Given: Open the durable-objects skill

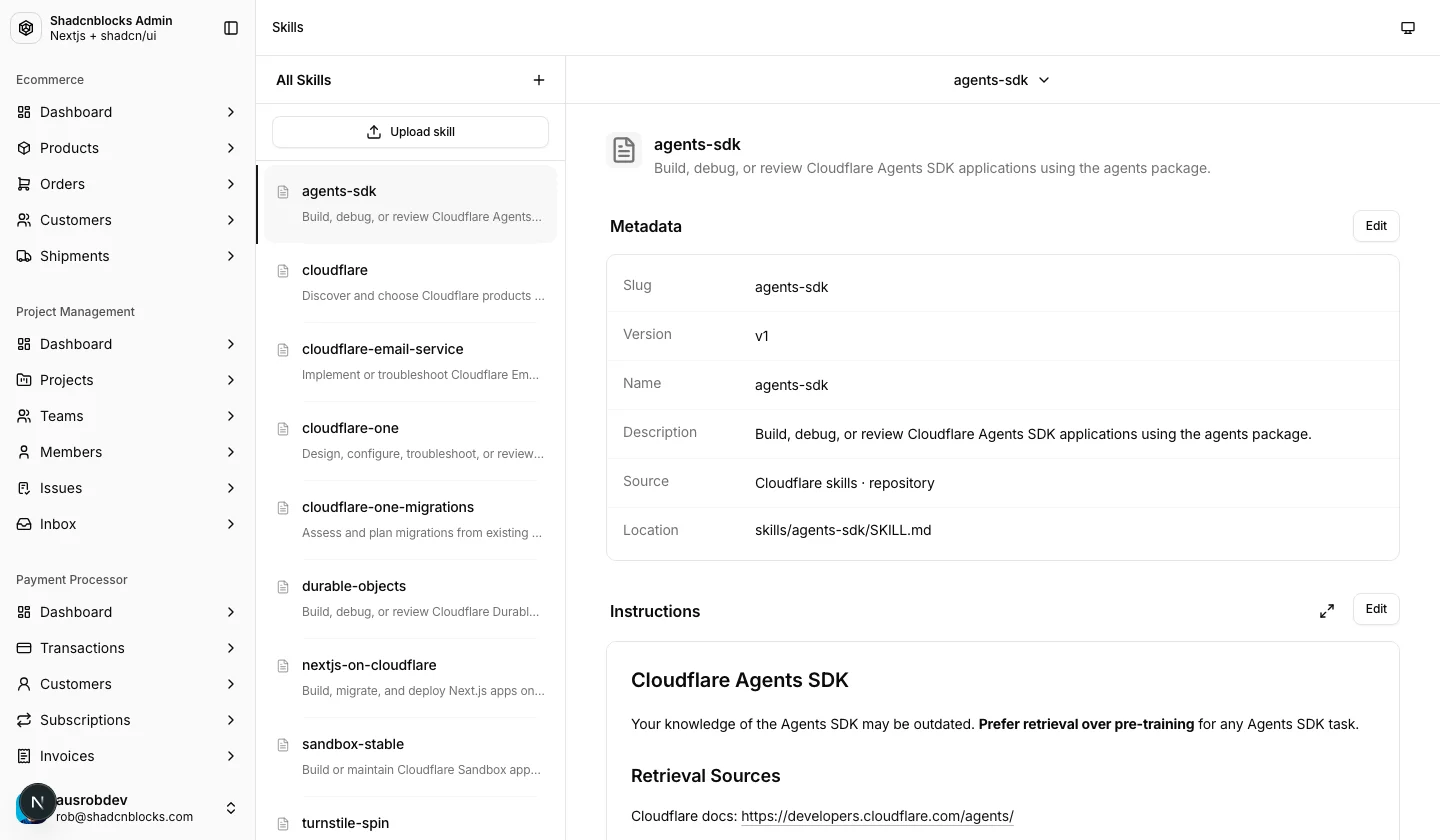Looking at the screenshot, I should (x=410, y=599).
